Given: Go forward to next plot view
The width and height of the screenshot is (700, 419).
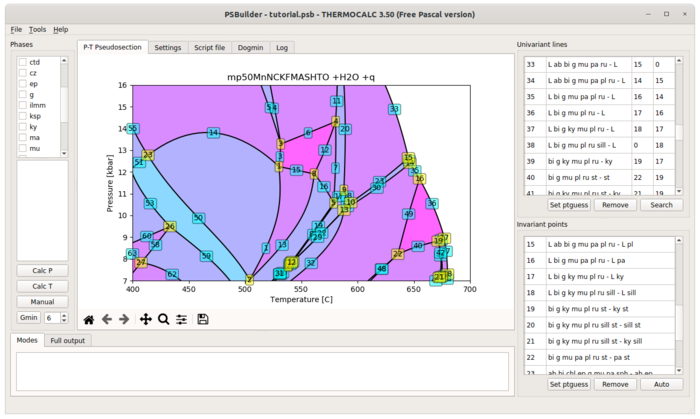Looking at the screenshot, I should pos(124,319).
